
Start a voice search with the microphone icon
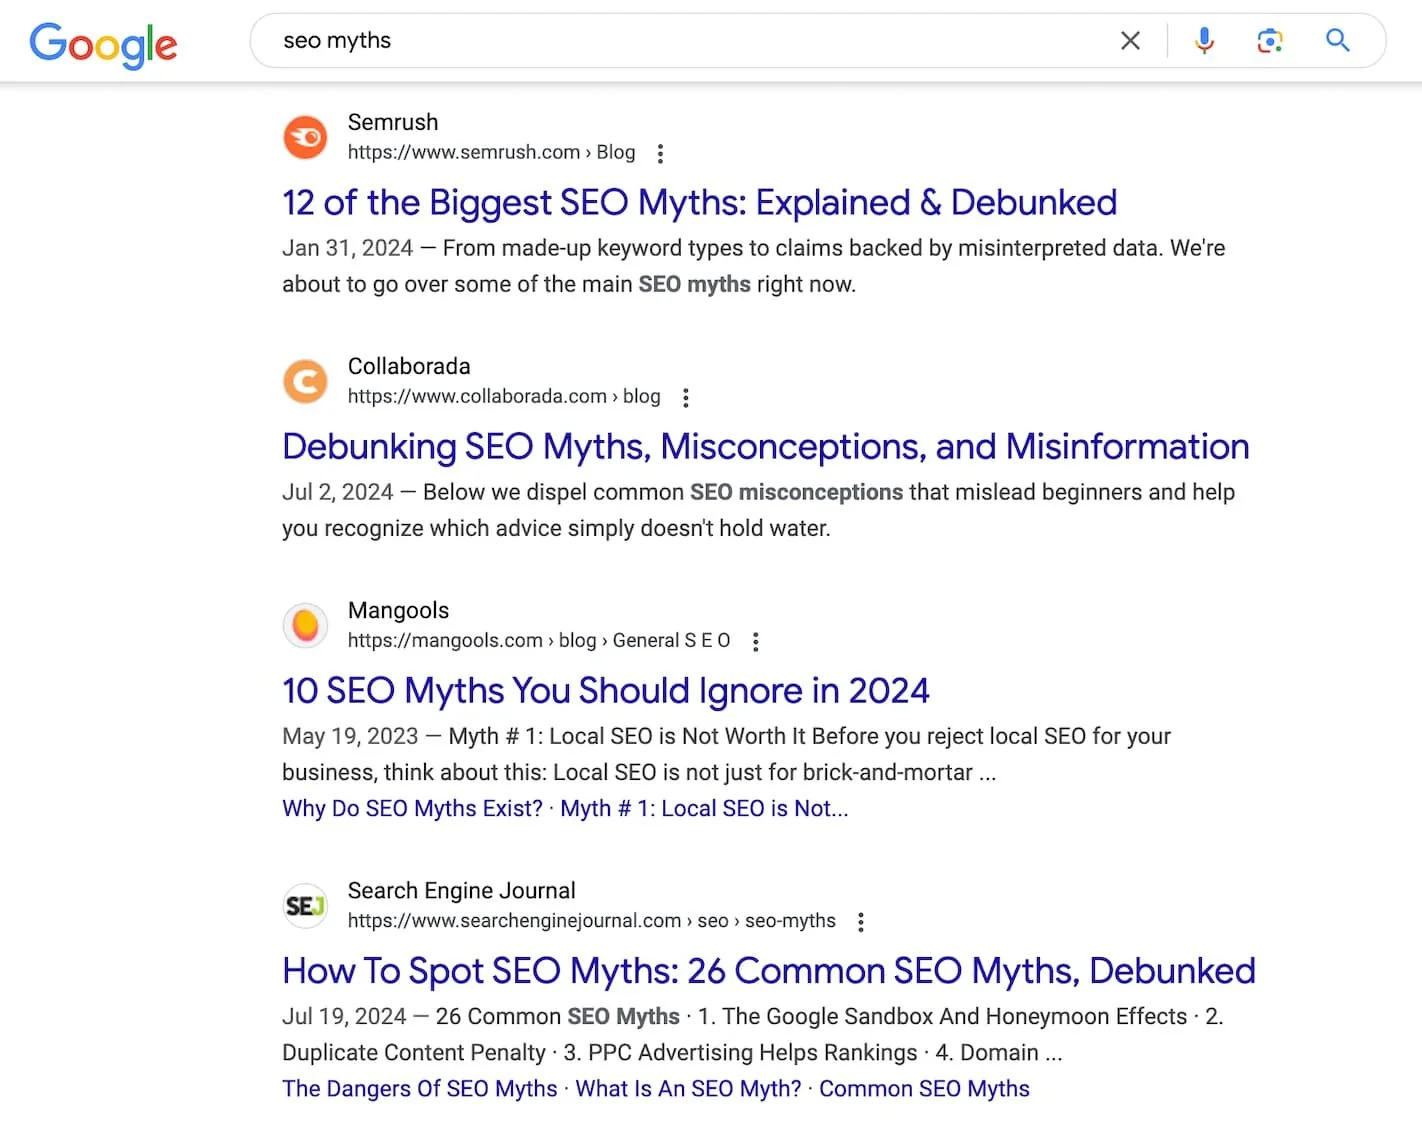[1204, 40]
